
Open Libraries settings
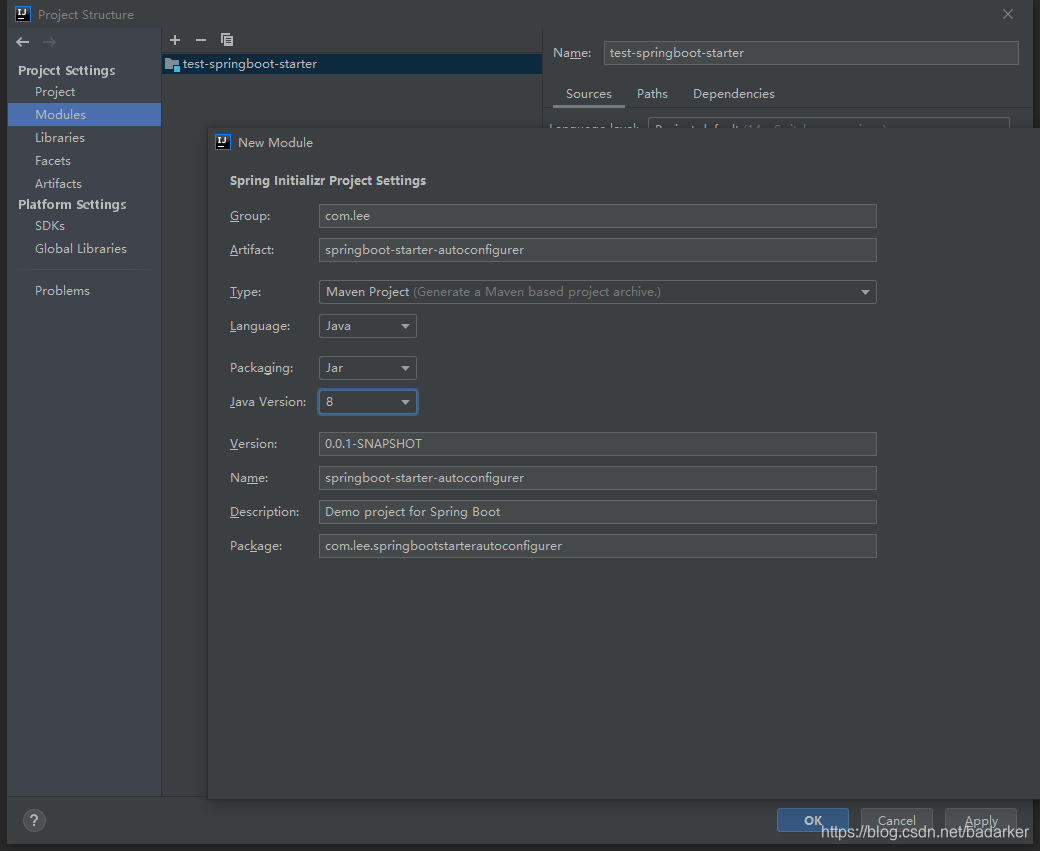60,137
